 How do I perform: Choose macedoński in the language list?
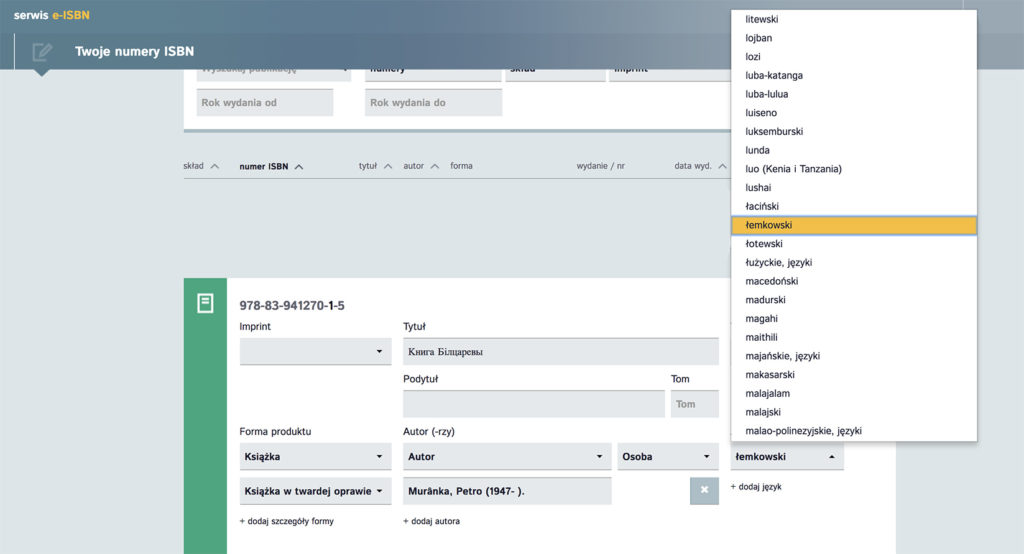(x=771, y=281)
